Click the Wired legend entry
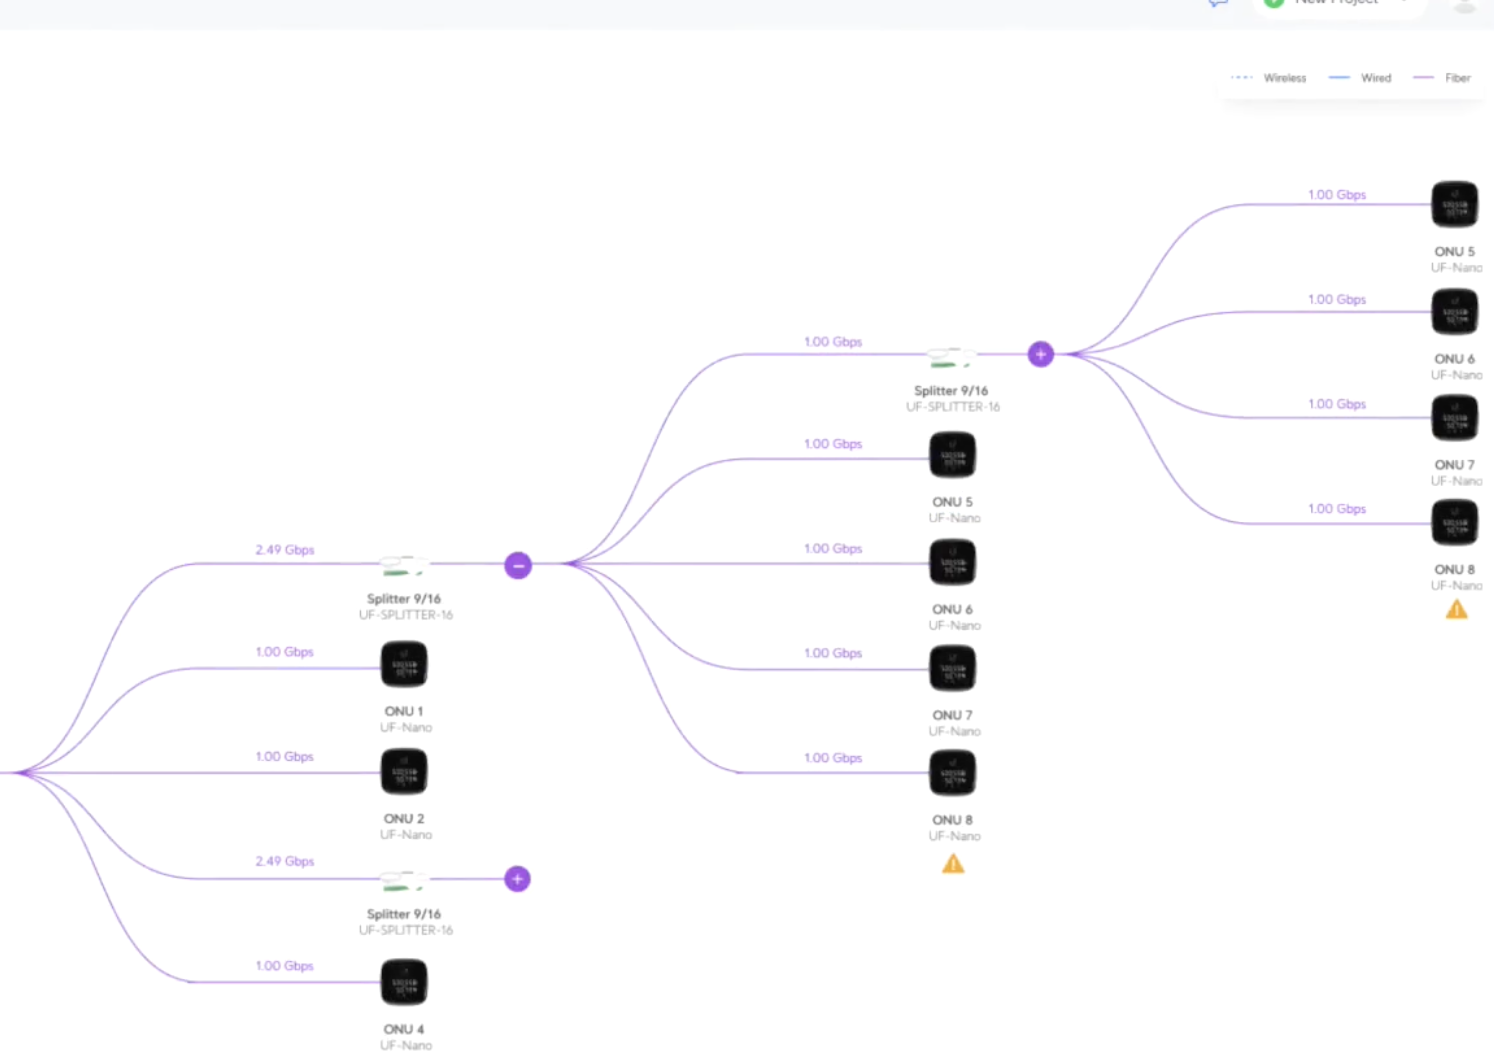Viewport: 1494px width, 1060px height. pyautogui.click(x=1362, y=78)
